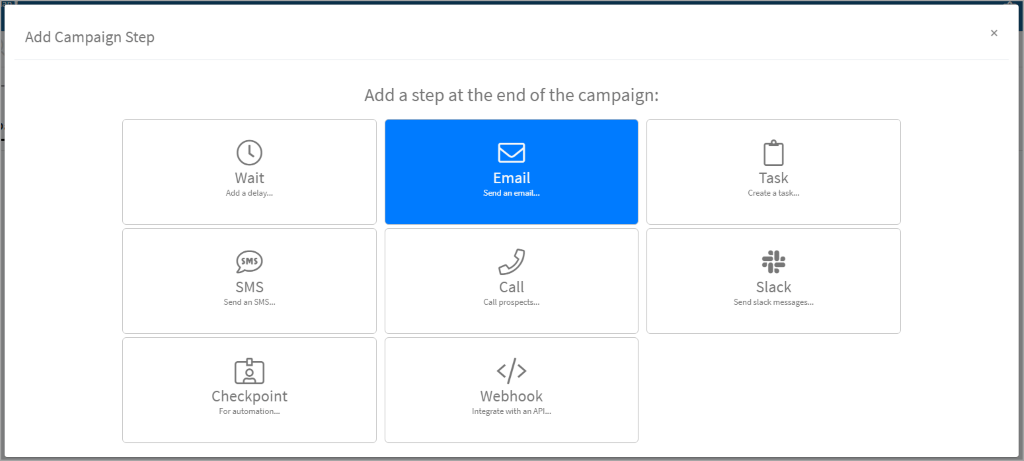Click "Integrate with an API..." description

(511, 410)
